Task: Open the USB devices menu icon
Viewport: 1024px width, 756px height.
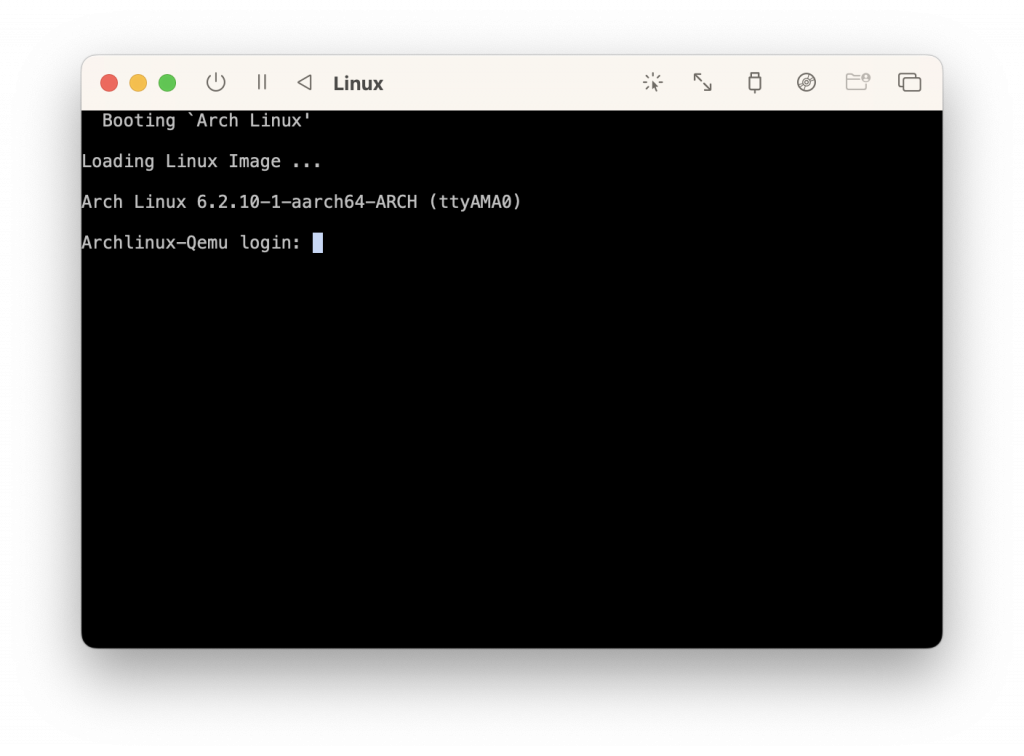Action: [x=755, y=83]
